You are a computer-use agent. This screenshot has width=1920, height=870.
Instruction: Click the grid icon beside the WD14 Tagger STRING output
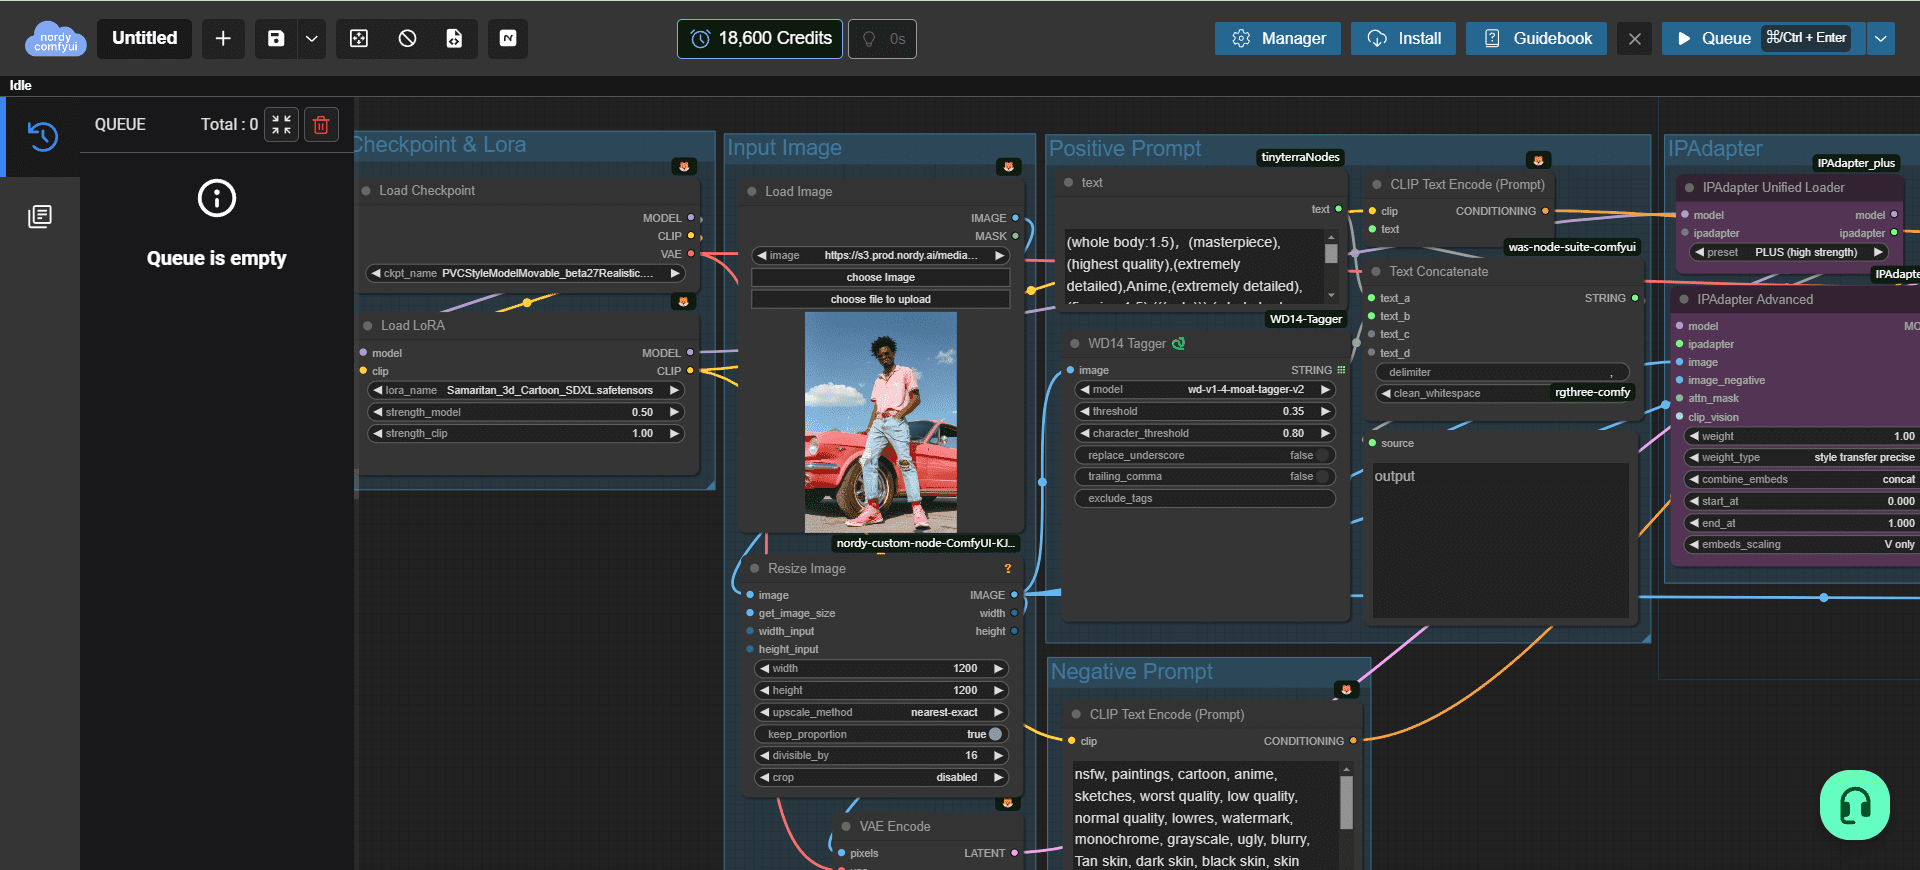point(1341,370)
